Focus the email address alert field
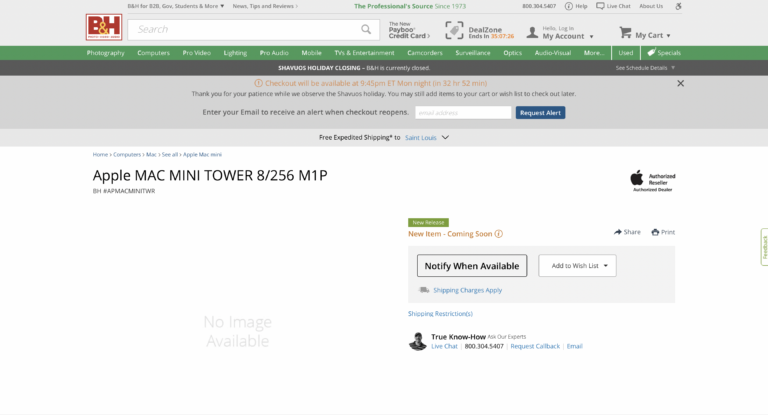This screenshot has width=768, height=415. click(463, 113)
